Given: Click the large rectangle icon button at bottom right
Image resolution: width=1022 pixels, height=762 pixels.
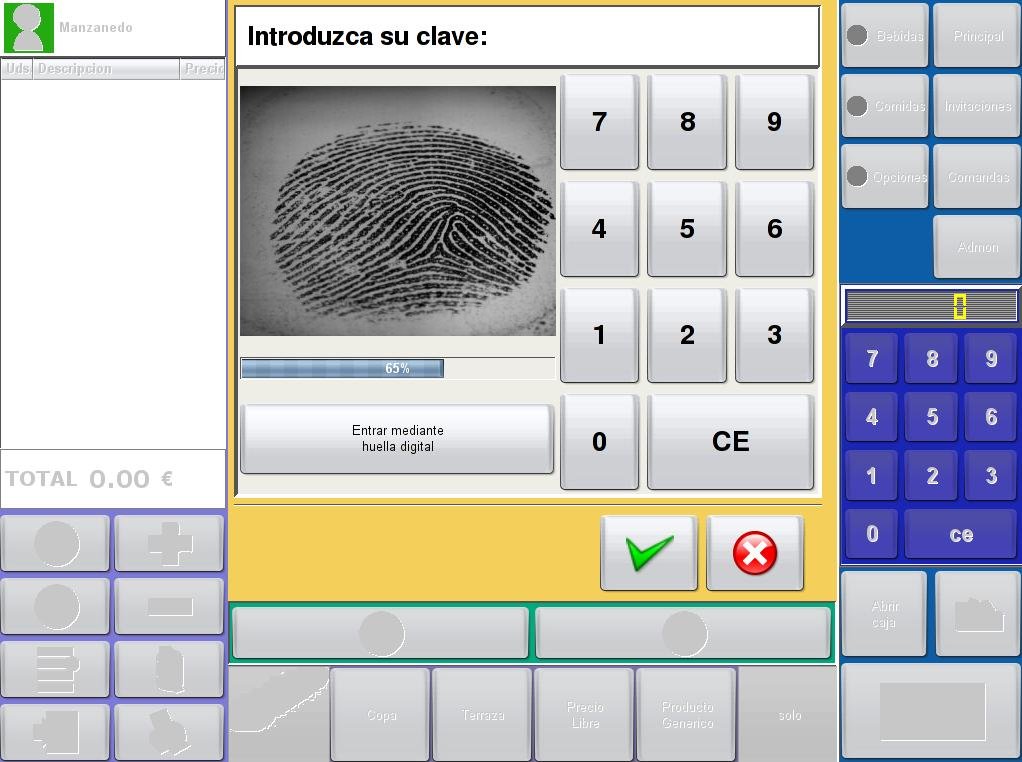Looking at the screenshot, I should point(931,711).
